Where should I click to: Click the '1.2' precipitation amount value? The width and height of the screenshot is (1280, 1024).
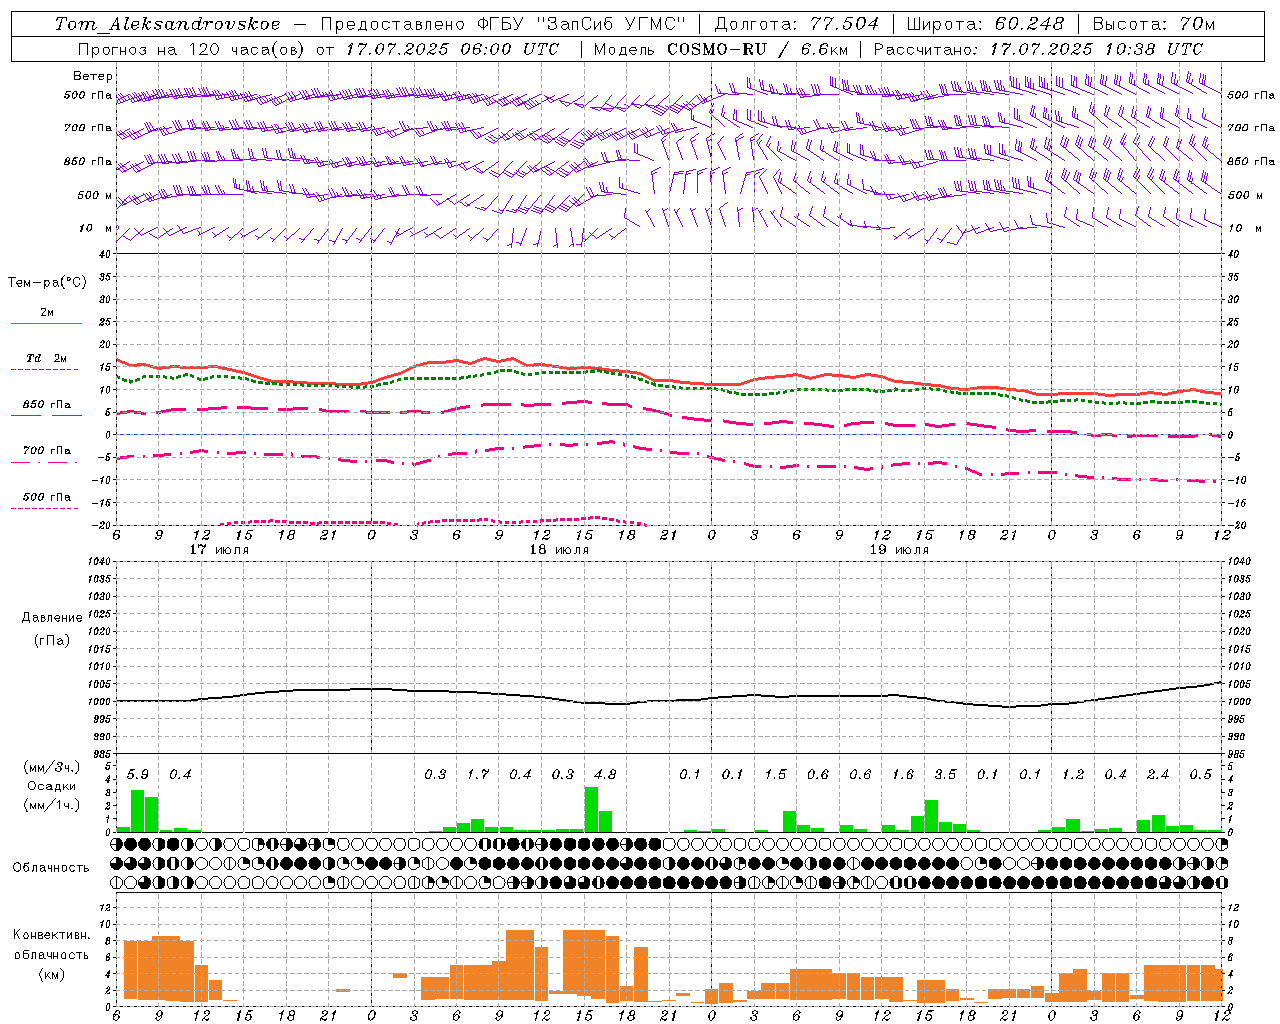pos(1073,775)
